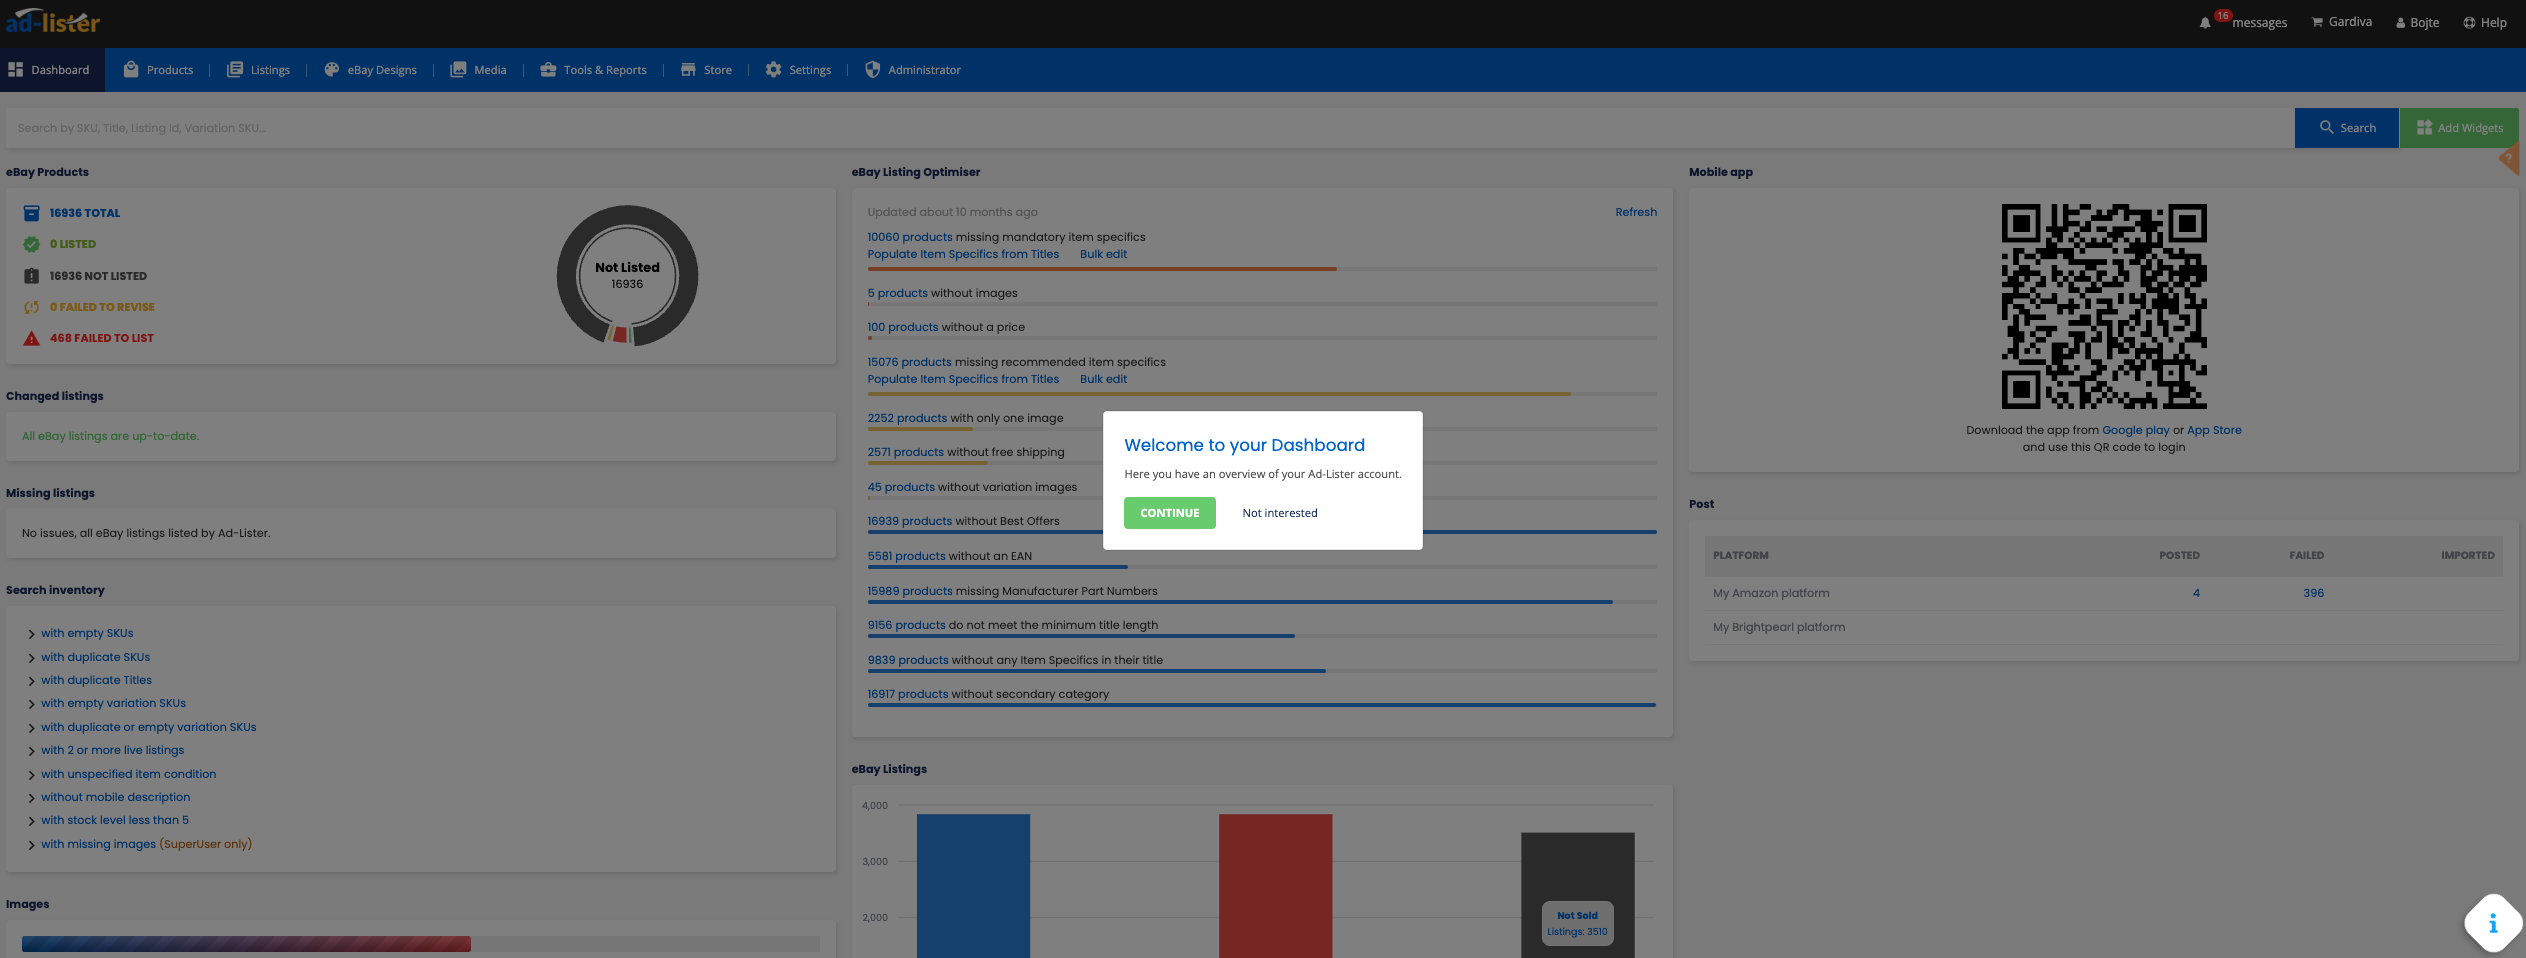Click the Gardiva flag icon
This screenshot has height=958, width=2526.
[x=2317, y=22]
